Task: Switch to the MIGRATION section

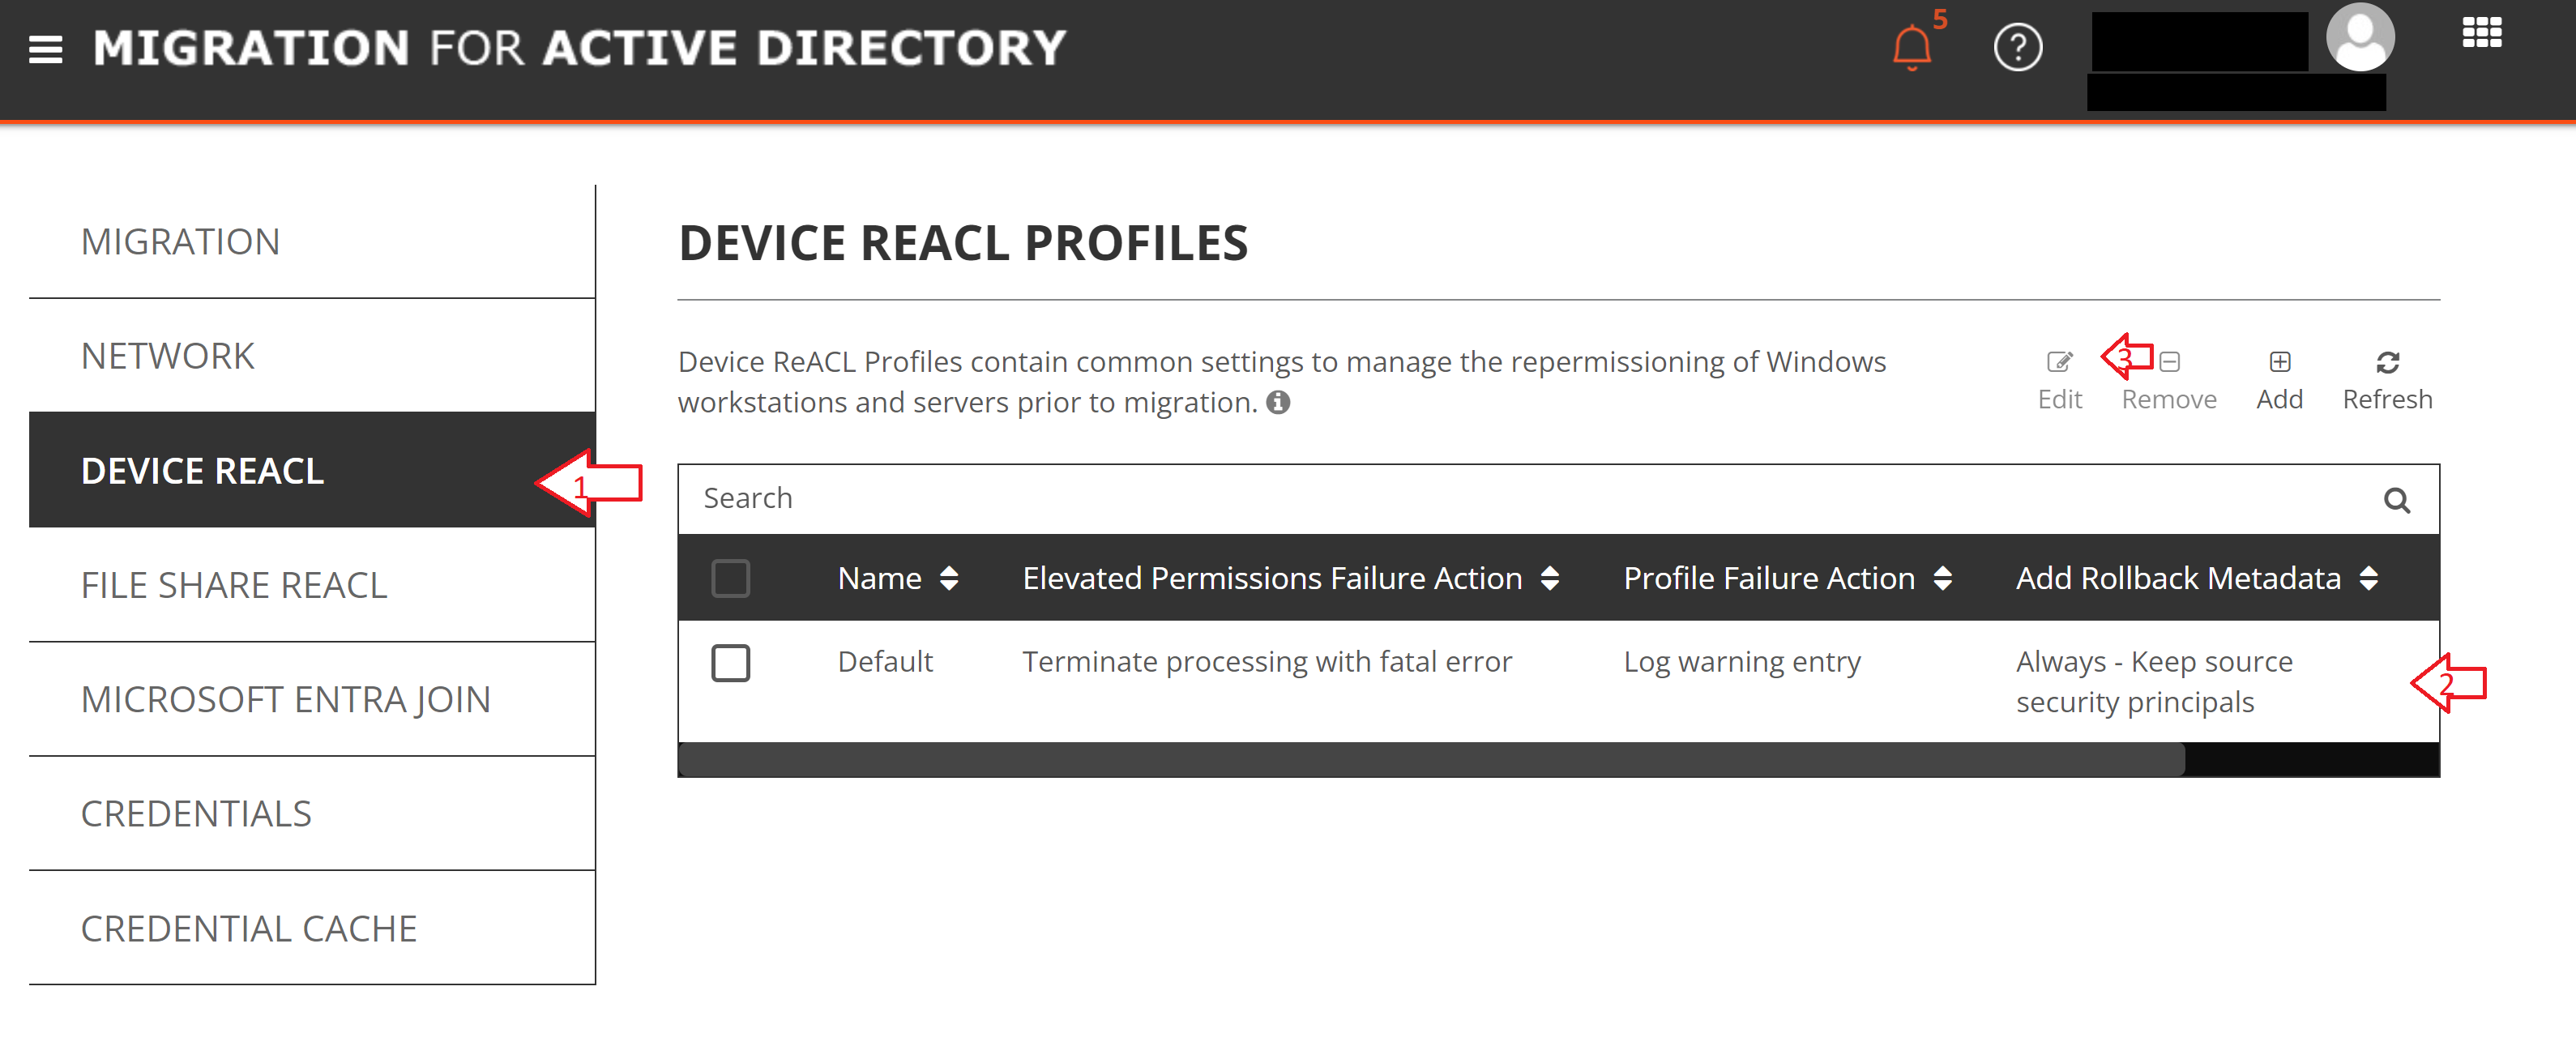Action: [181, 240]
